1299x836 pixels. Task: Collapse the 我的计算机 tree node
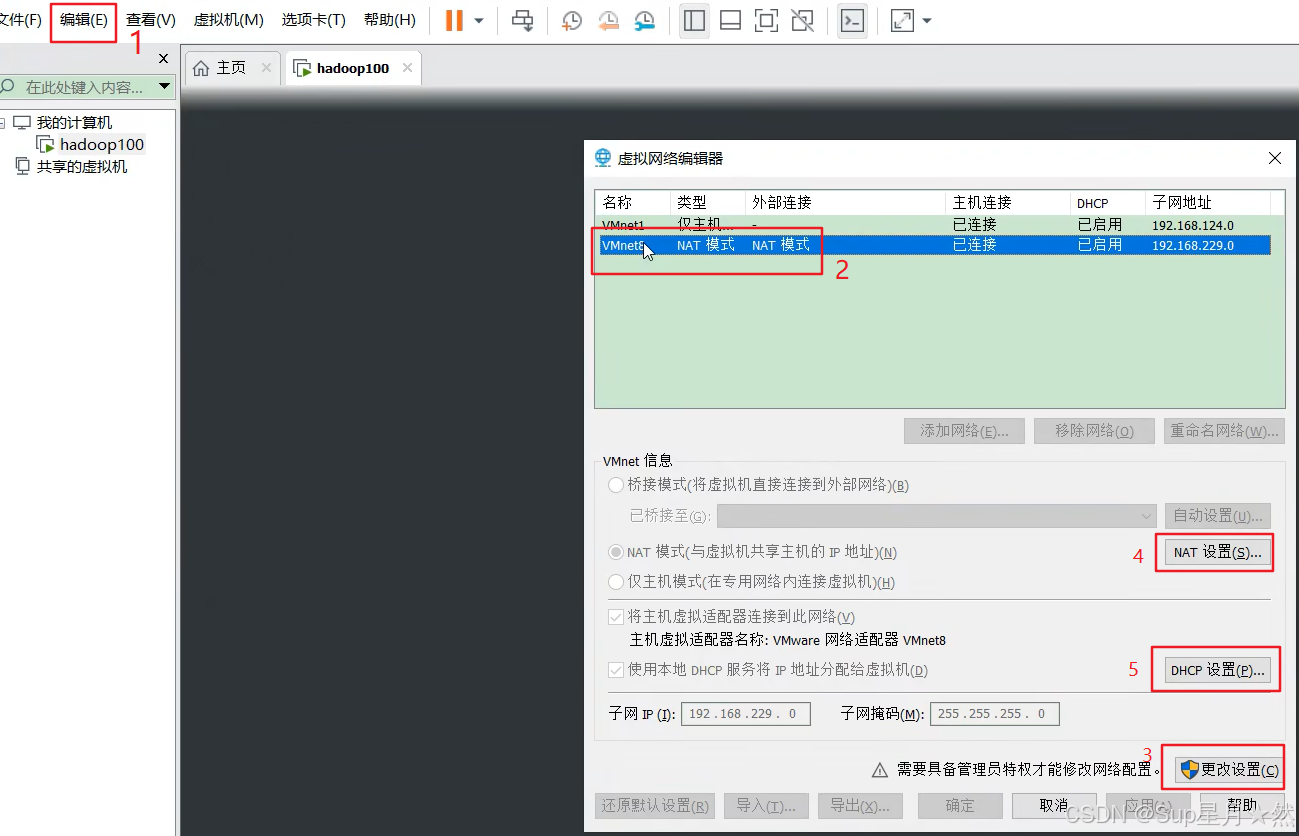point(3,123)
